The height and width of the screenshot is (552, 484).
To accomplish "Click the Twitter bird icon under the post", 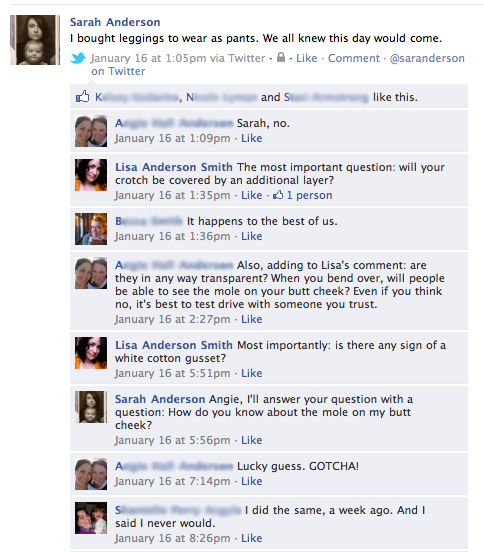I will click(78, 58).
